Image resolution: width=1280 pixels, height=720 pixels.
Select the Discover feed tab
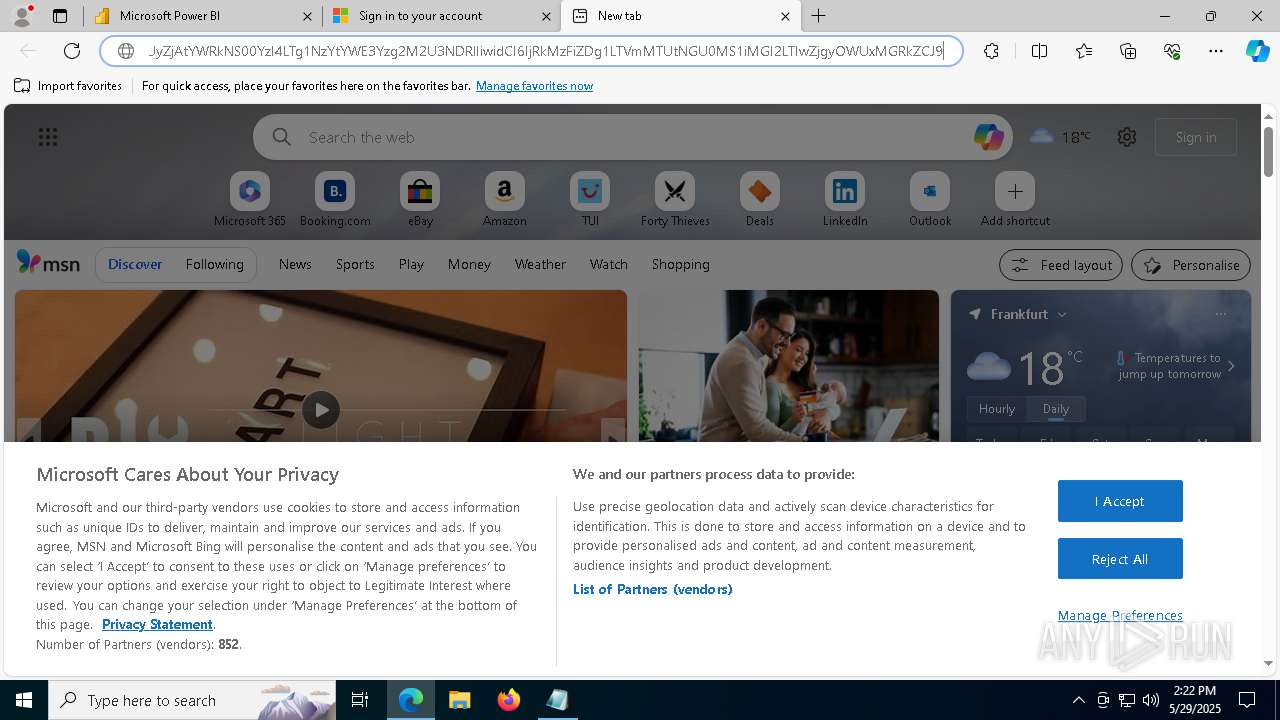point(135,264)
